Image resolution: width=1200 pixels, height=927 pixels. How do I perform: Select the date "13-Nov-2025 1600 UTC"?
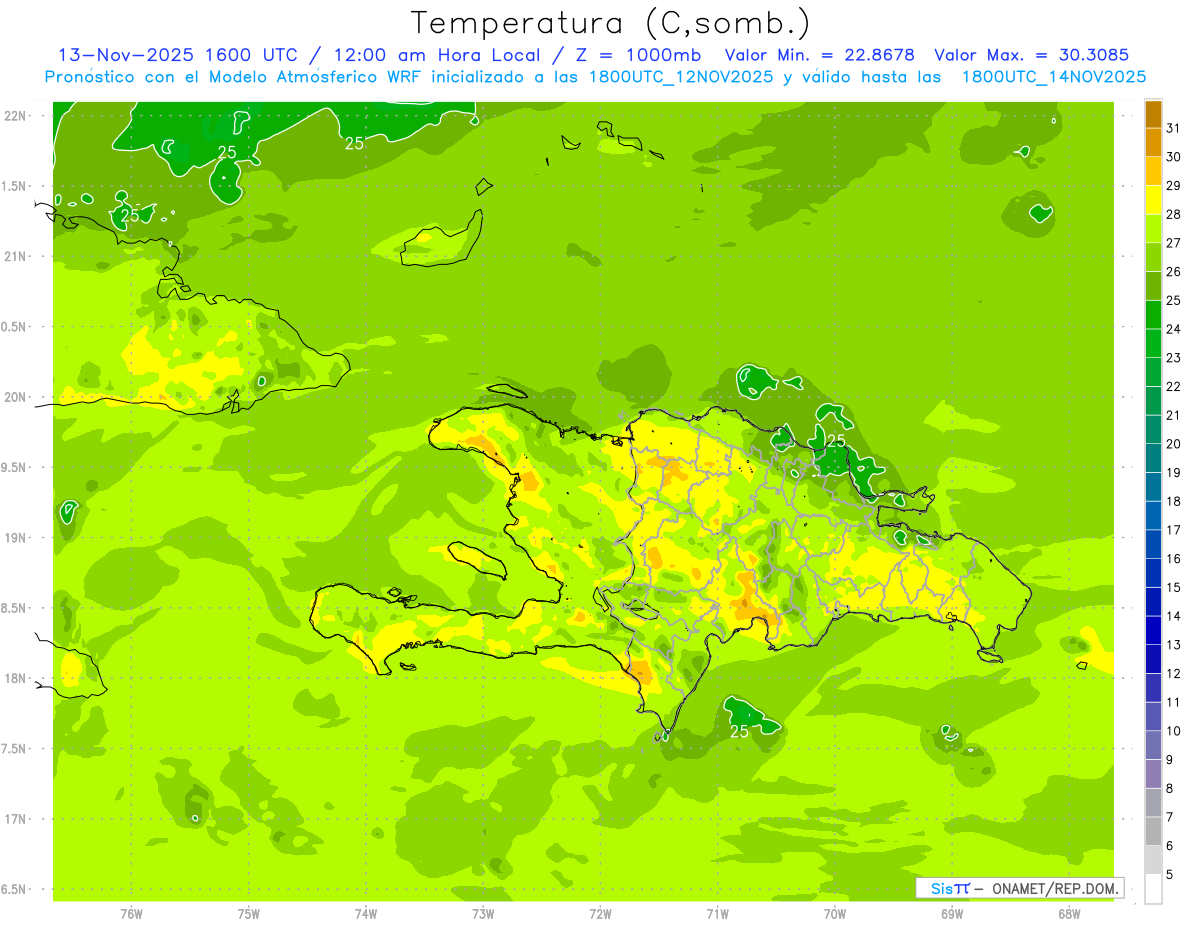click(177, 55)
